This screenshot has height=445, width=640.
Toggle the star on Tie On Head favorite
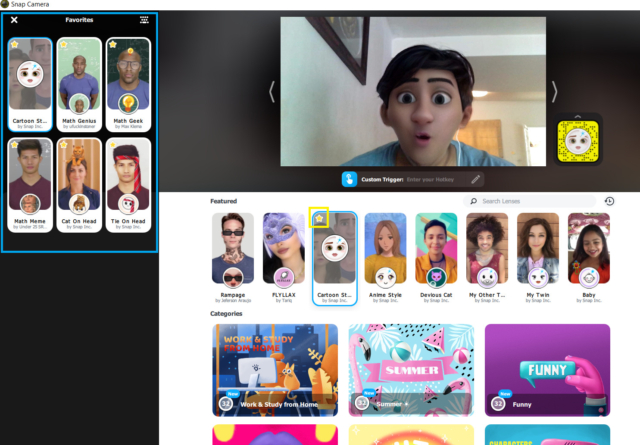click(x=113, y=145)
